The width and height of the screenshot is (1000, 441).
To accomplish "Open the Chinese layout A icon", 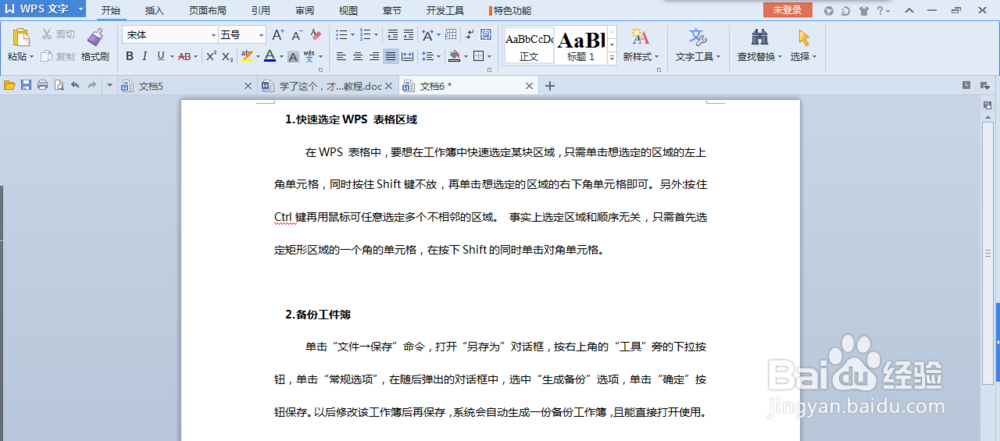I will tap(428, 34).
